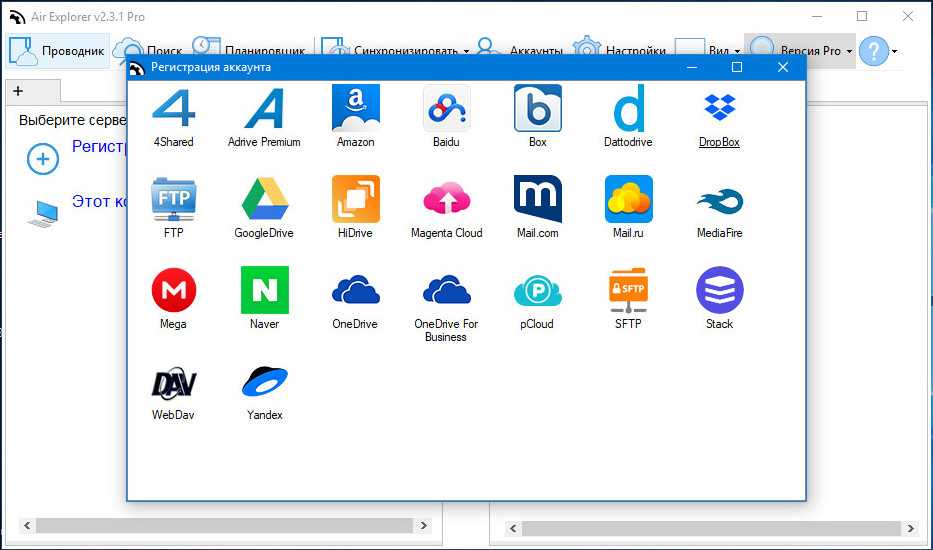Add a new tab with plus button
Viewport: 933px width, 550px height.
click(18, 91)
